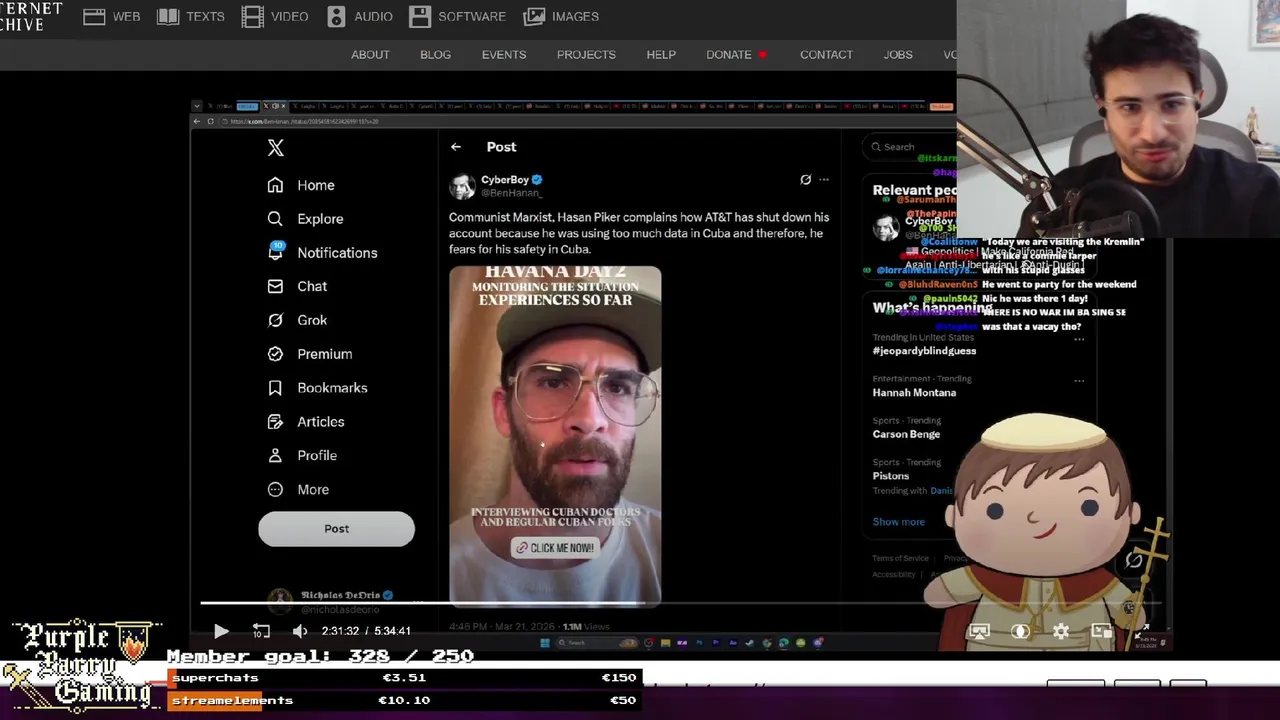Open Grok icon in X sidebar
This screenshot has height=720, width=1280.
[275, 320]
